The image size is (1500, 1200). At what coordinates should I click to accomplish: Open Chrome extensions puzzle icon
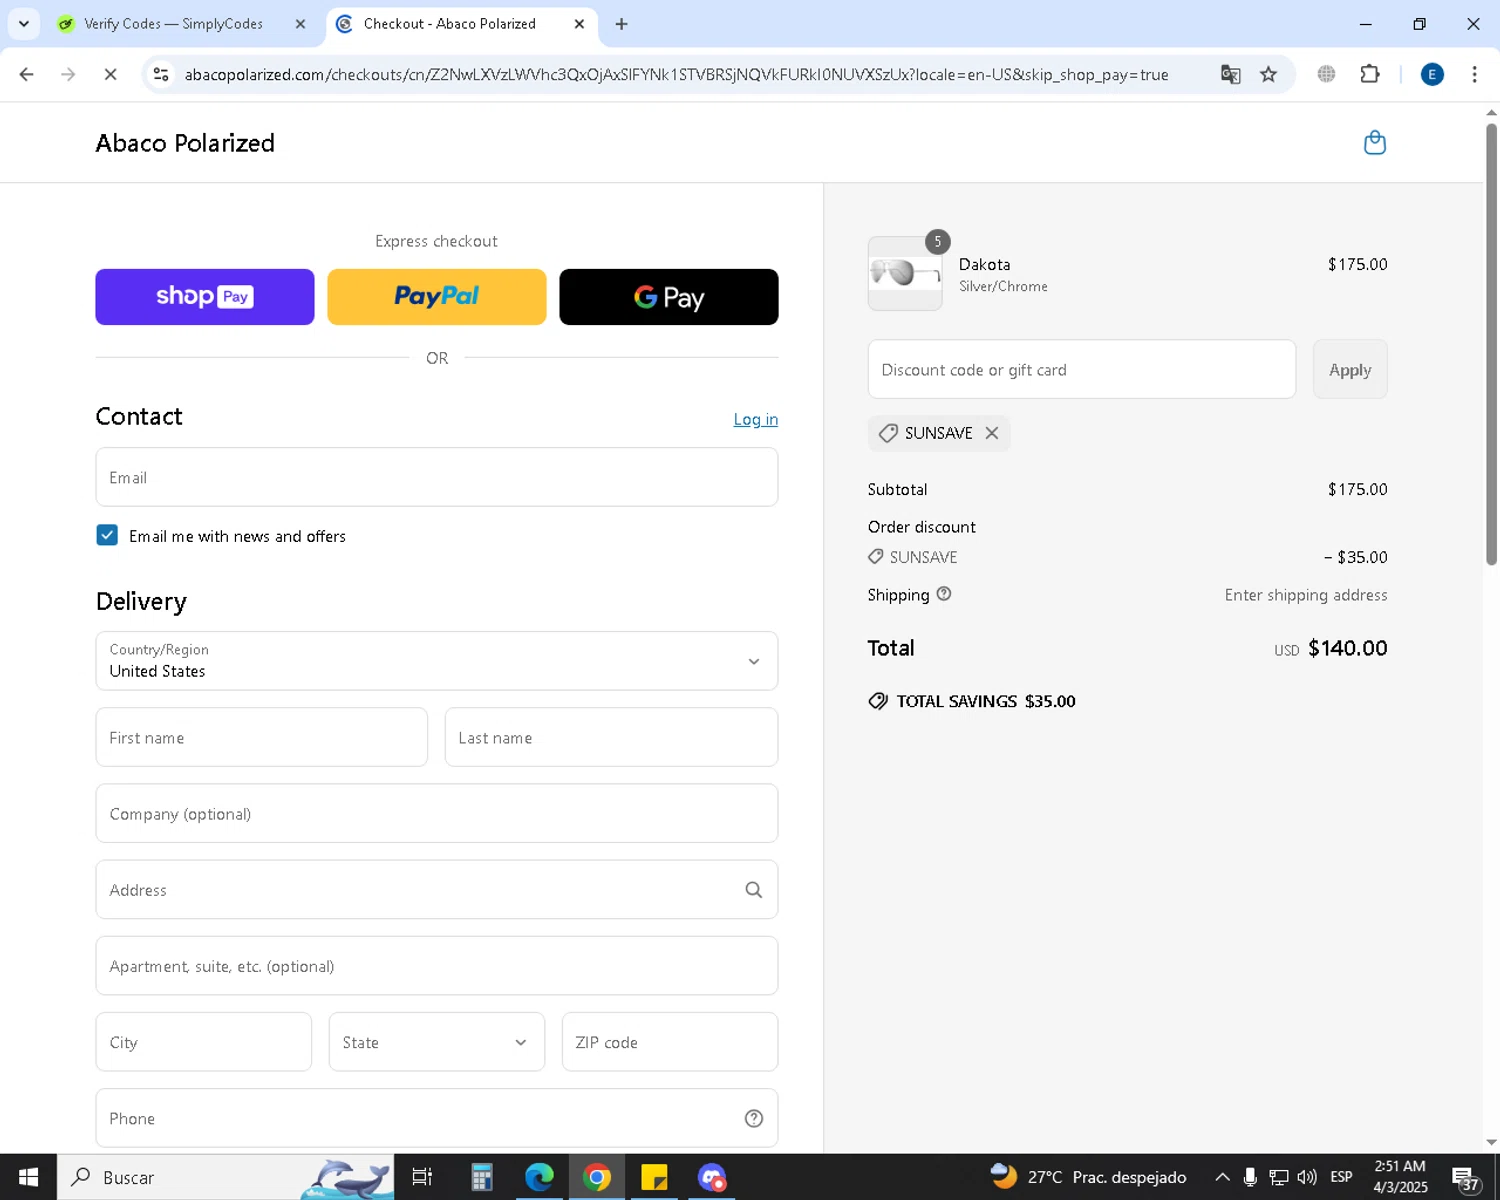1370,74
